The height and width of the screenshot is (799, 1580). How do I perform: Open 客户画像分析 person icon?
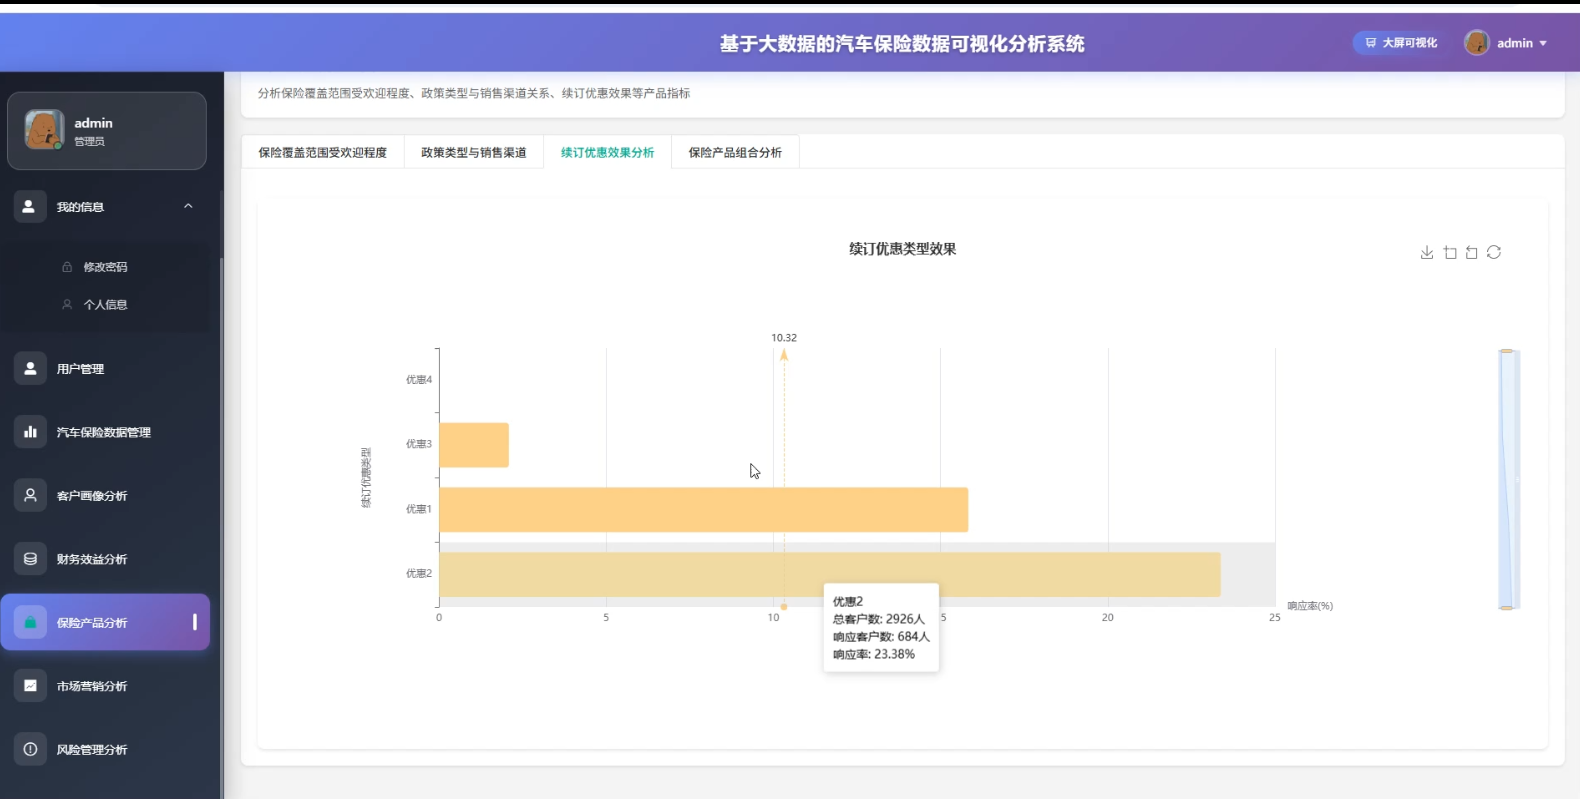click(30, 495)
